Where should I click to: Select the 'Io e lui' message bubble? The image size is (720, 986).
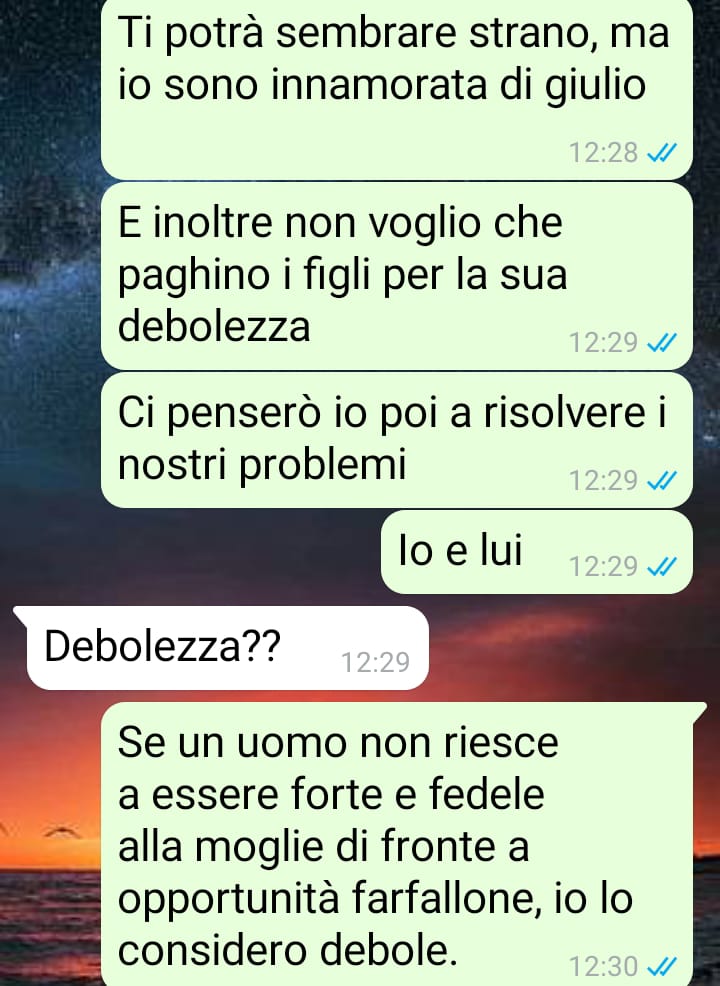pos(536,551)
